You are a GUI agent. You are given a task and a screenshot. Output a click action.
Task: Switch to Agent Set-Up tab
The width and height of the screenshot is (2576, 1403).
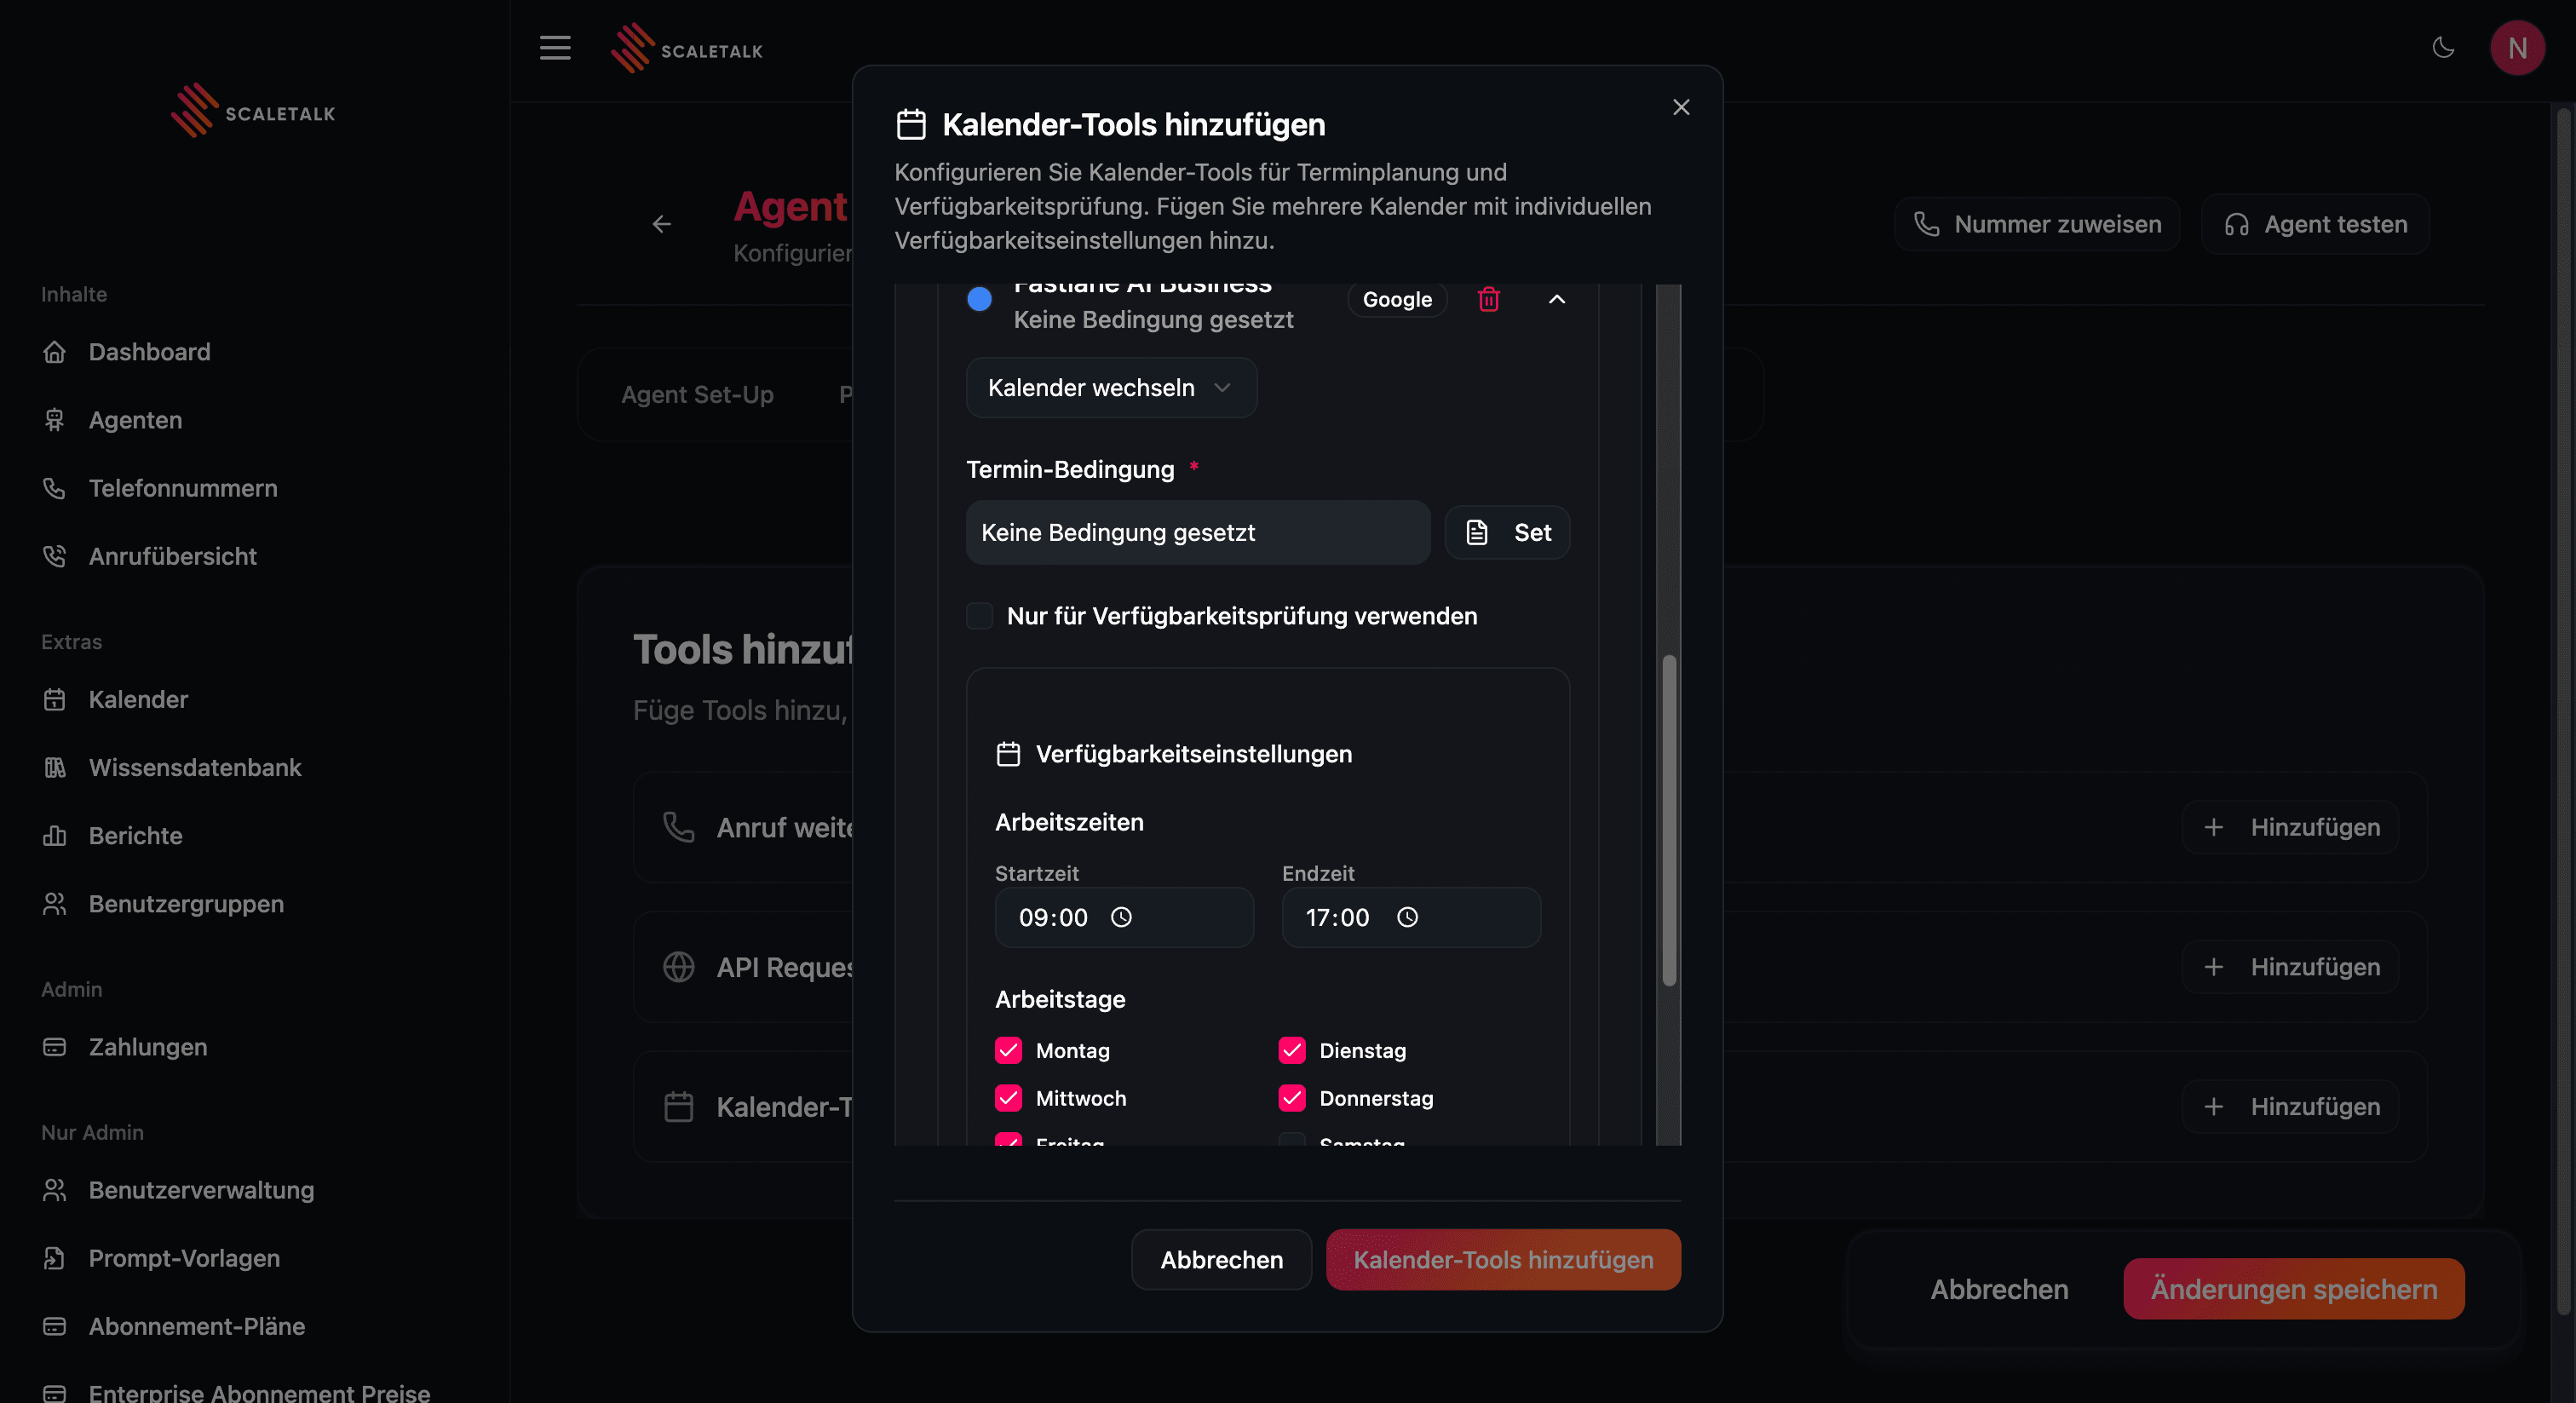(697, 394)
